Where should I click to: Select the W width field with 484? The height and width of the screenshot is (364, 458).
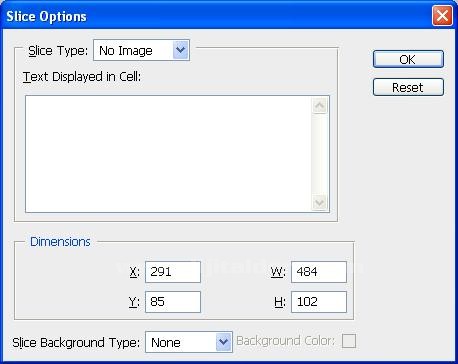pyautogui.click(x=319, y=272)
